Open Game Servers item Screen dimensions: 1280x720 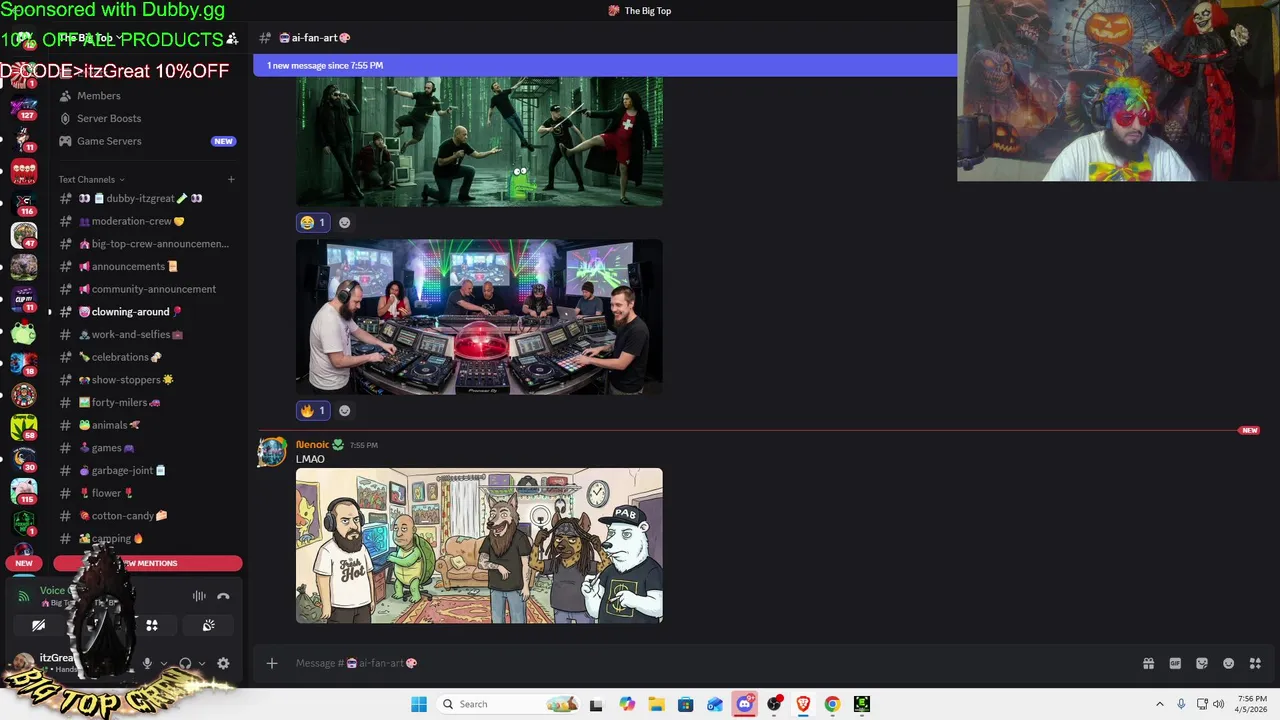pos(148,141)
